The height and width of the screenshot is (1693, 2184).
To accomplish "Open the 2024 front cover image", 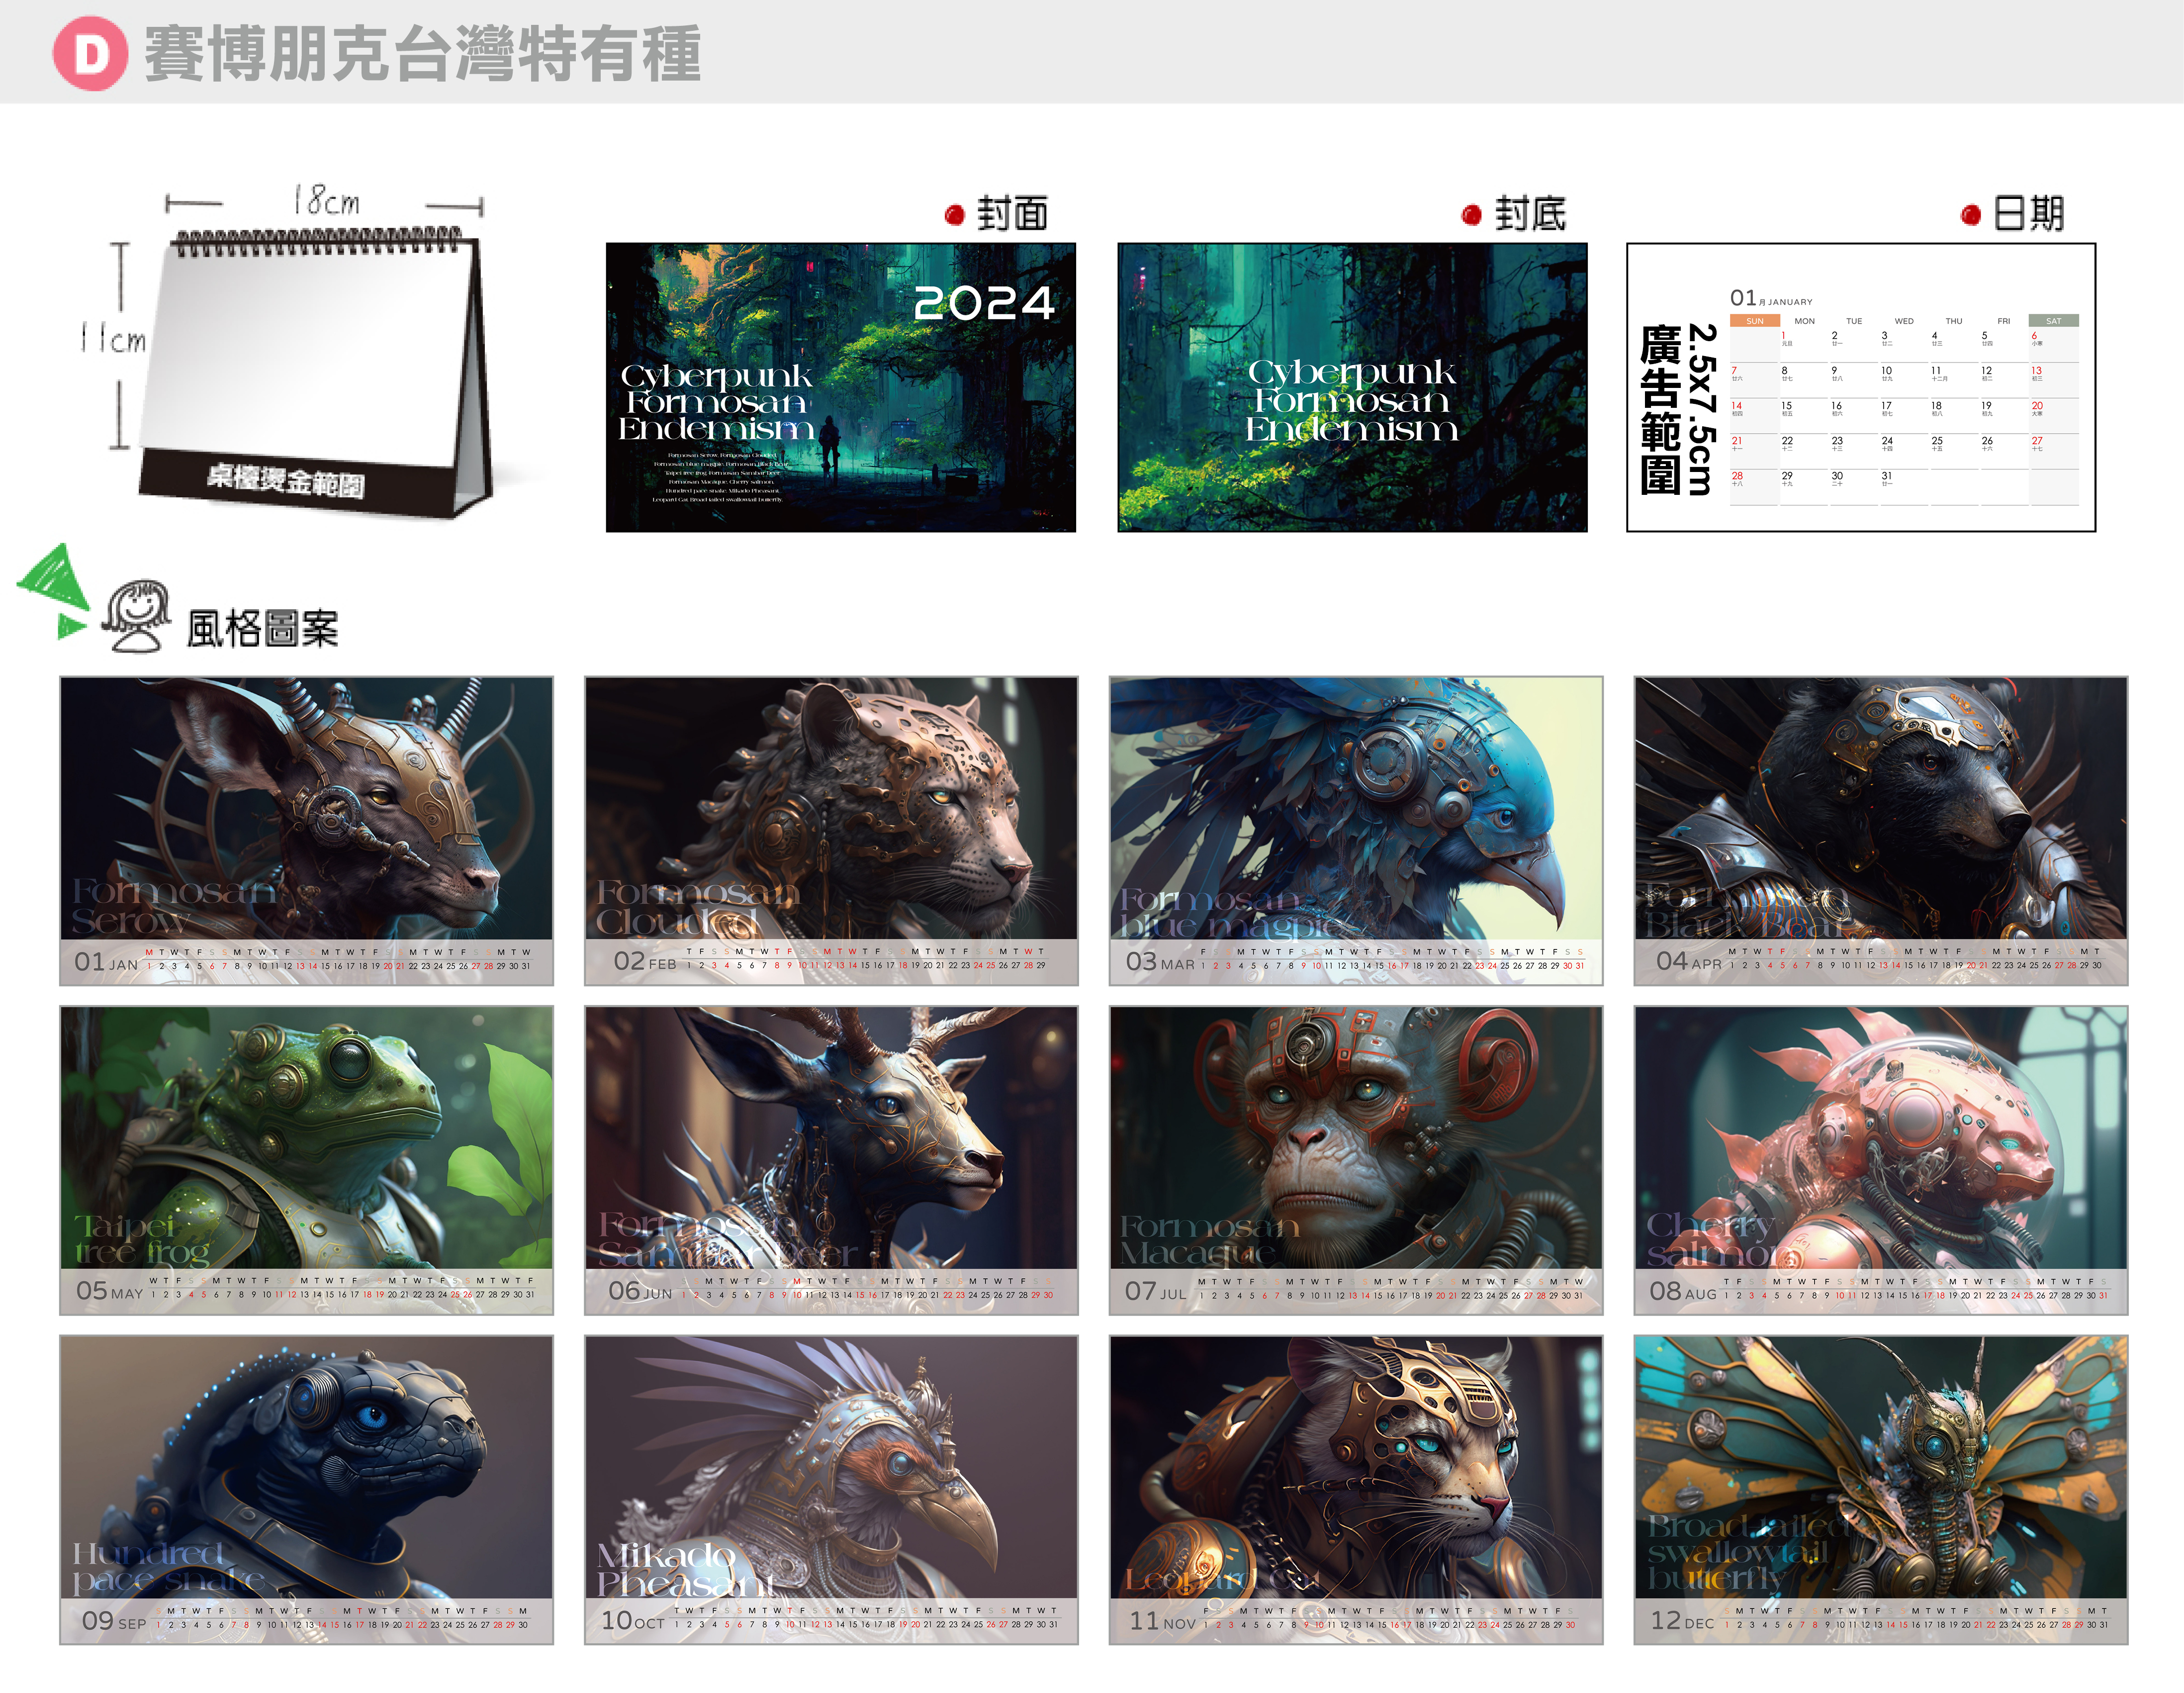I will click(840, 387).
